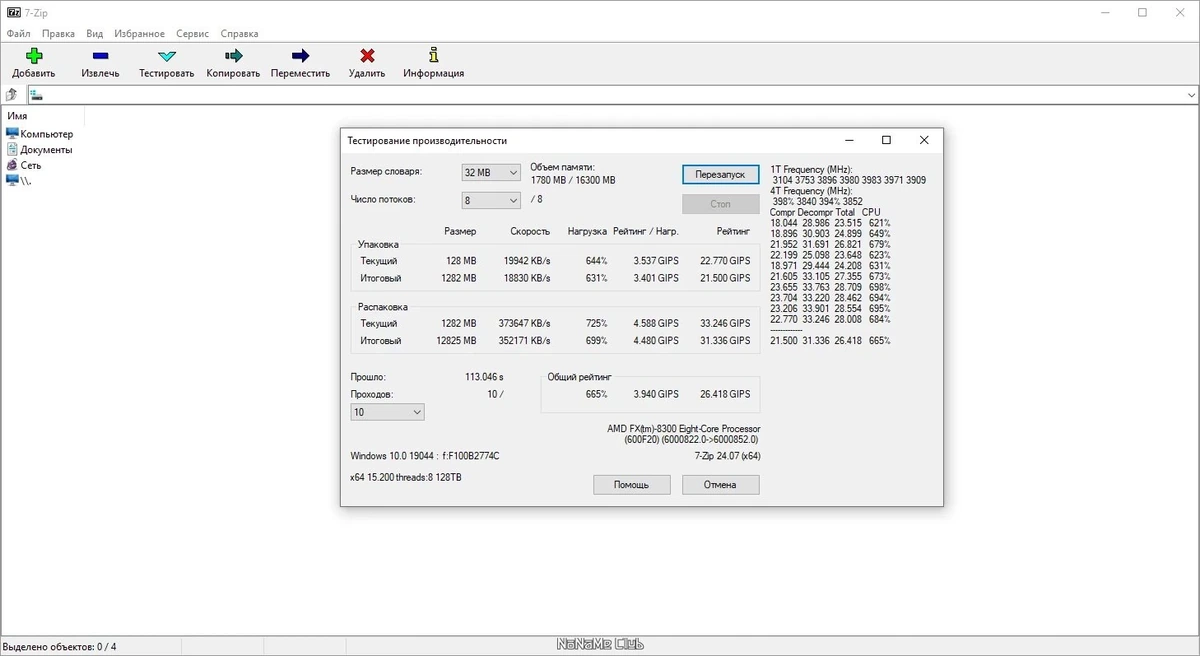Click the Удалить (Delete) red X icon

(x=367, y=56)
